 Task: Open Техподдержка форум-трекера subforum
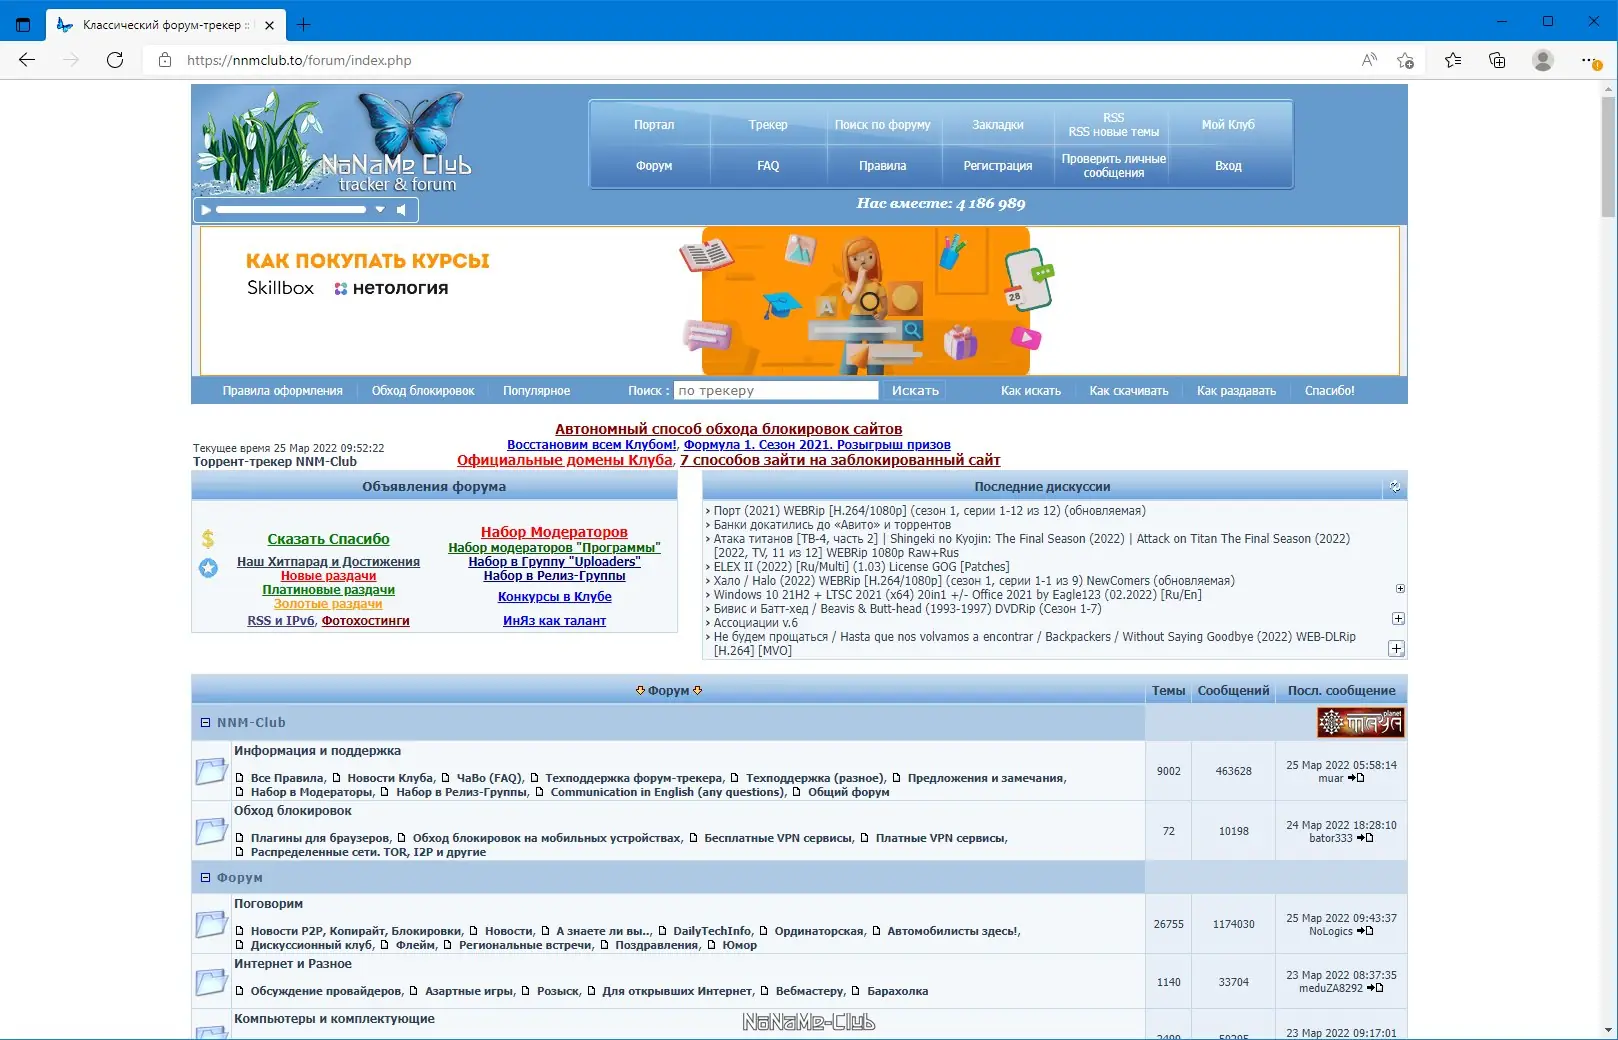pos(634,778)
